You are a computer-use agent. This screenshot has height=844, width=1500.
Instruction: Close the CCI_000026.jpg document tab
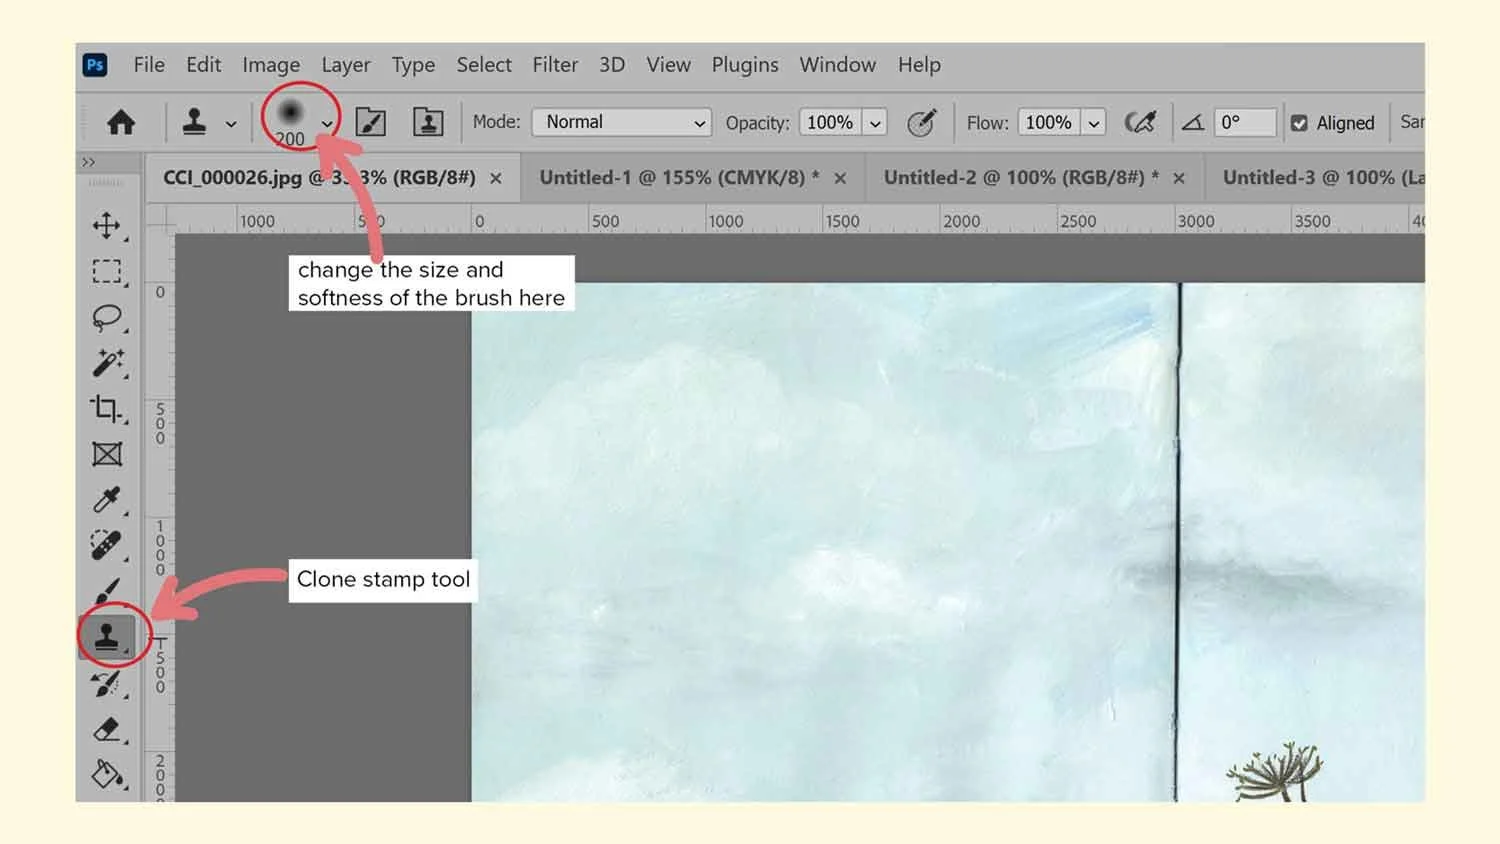tap(496, 178)
